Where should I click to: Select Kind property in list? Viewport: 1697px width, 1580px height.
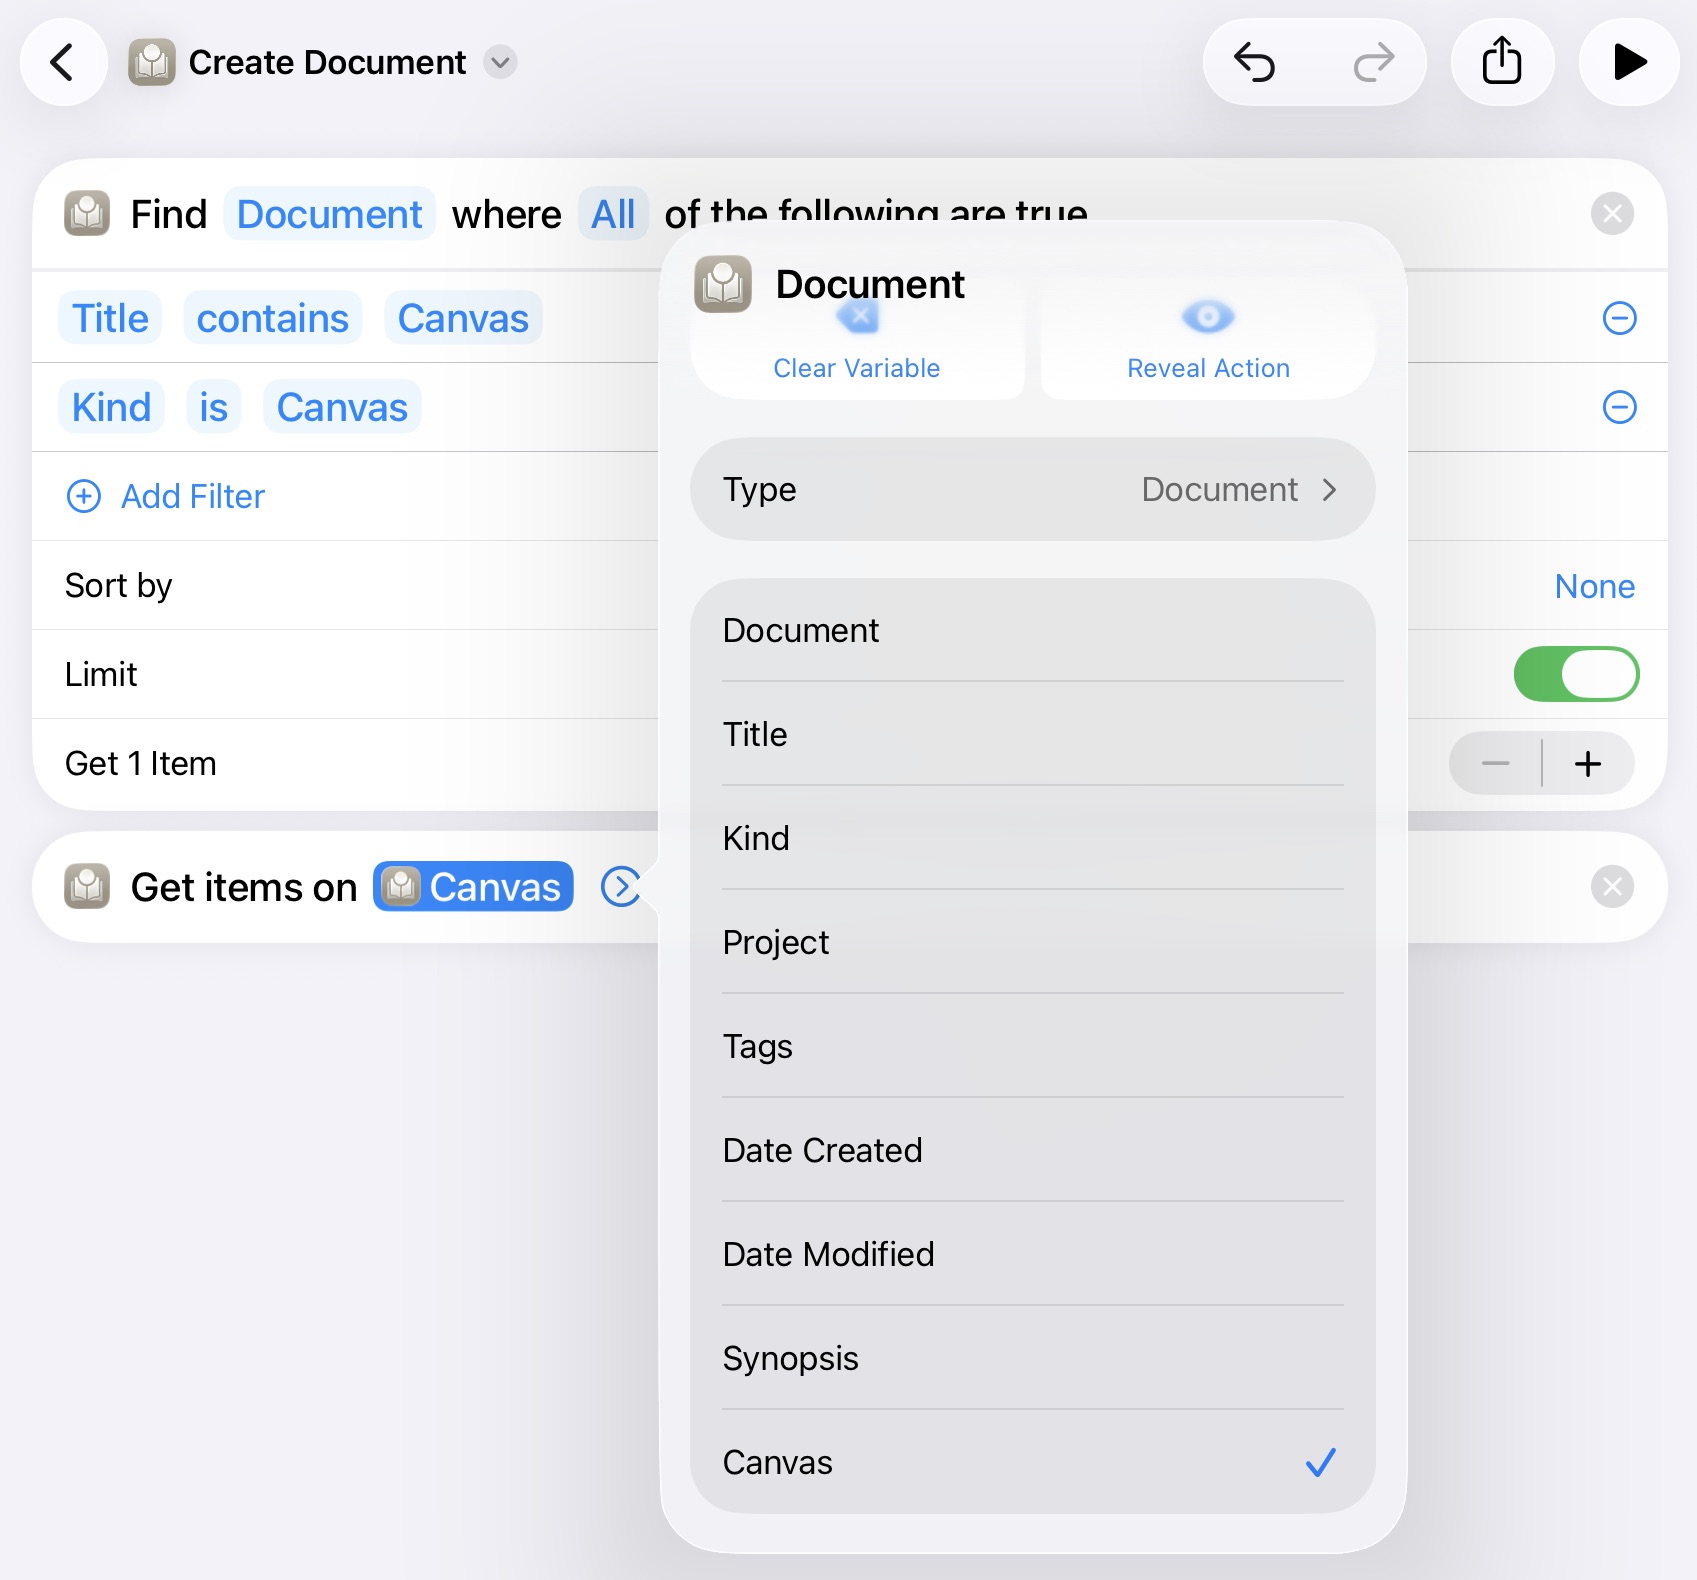[x=1032, y=838]
